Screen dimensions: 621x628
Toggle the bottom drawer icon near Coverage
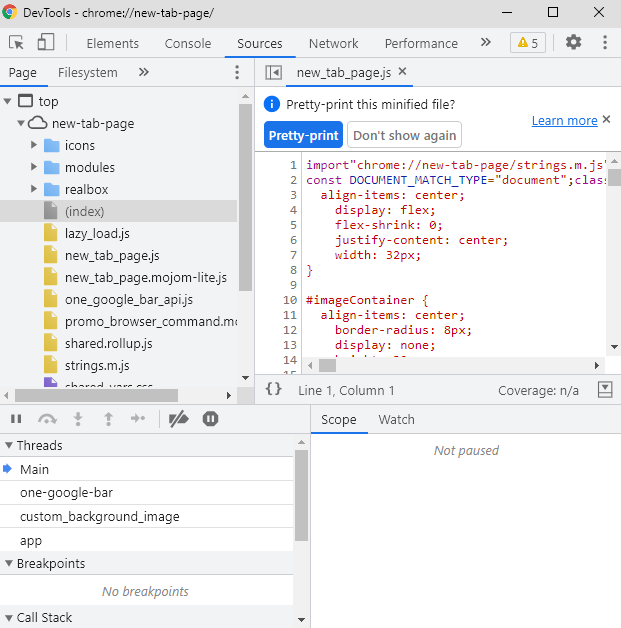pos(605,389)
